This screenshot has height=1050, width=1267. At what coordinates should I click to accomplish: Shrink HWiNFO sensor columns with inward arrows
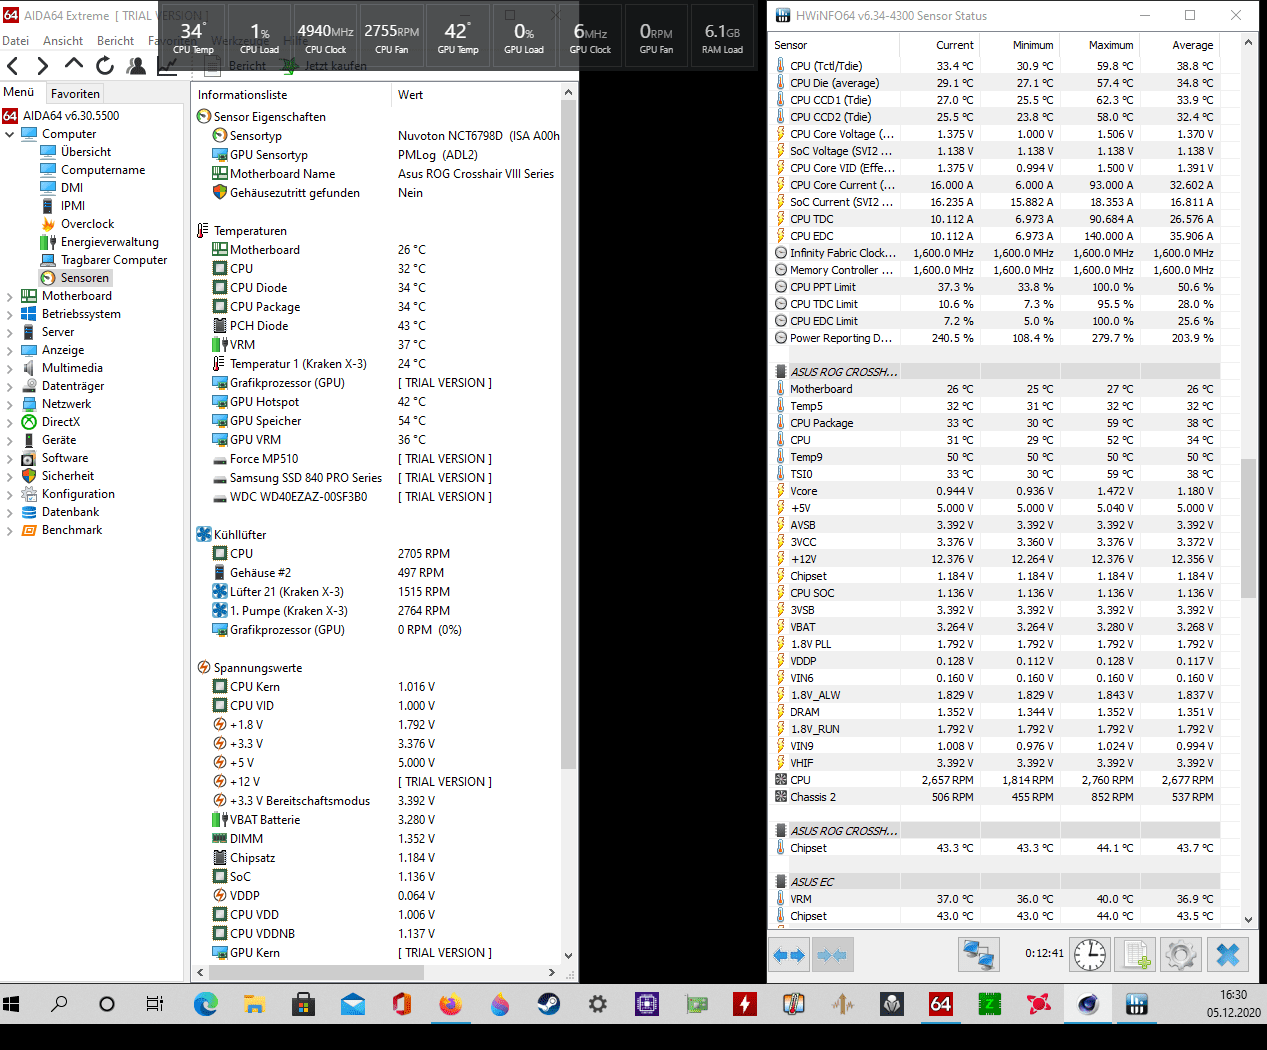tap(832, 955)
